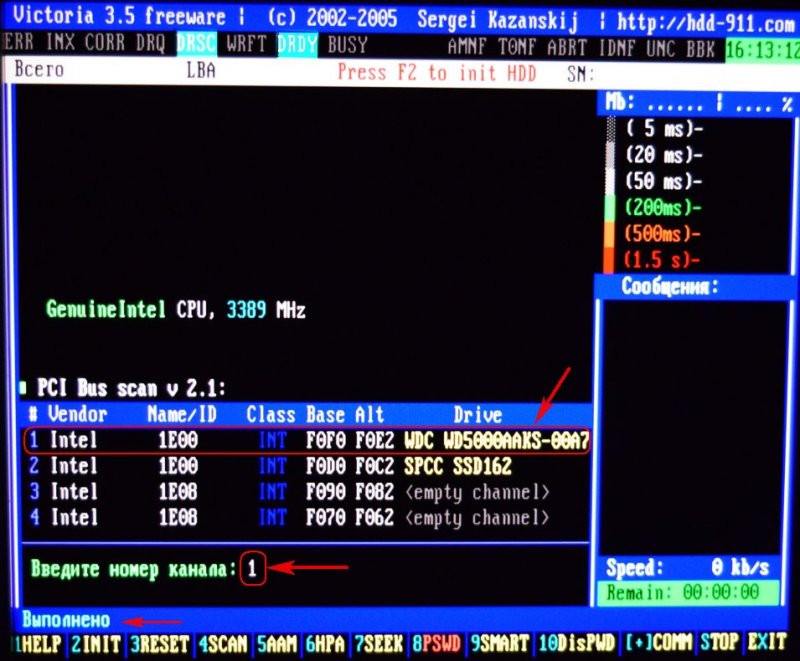Click Speed 0 kb/s readout
This screenshot has height=661, width=800.
point(687,567)
